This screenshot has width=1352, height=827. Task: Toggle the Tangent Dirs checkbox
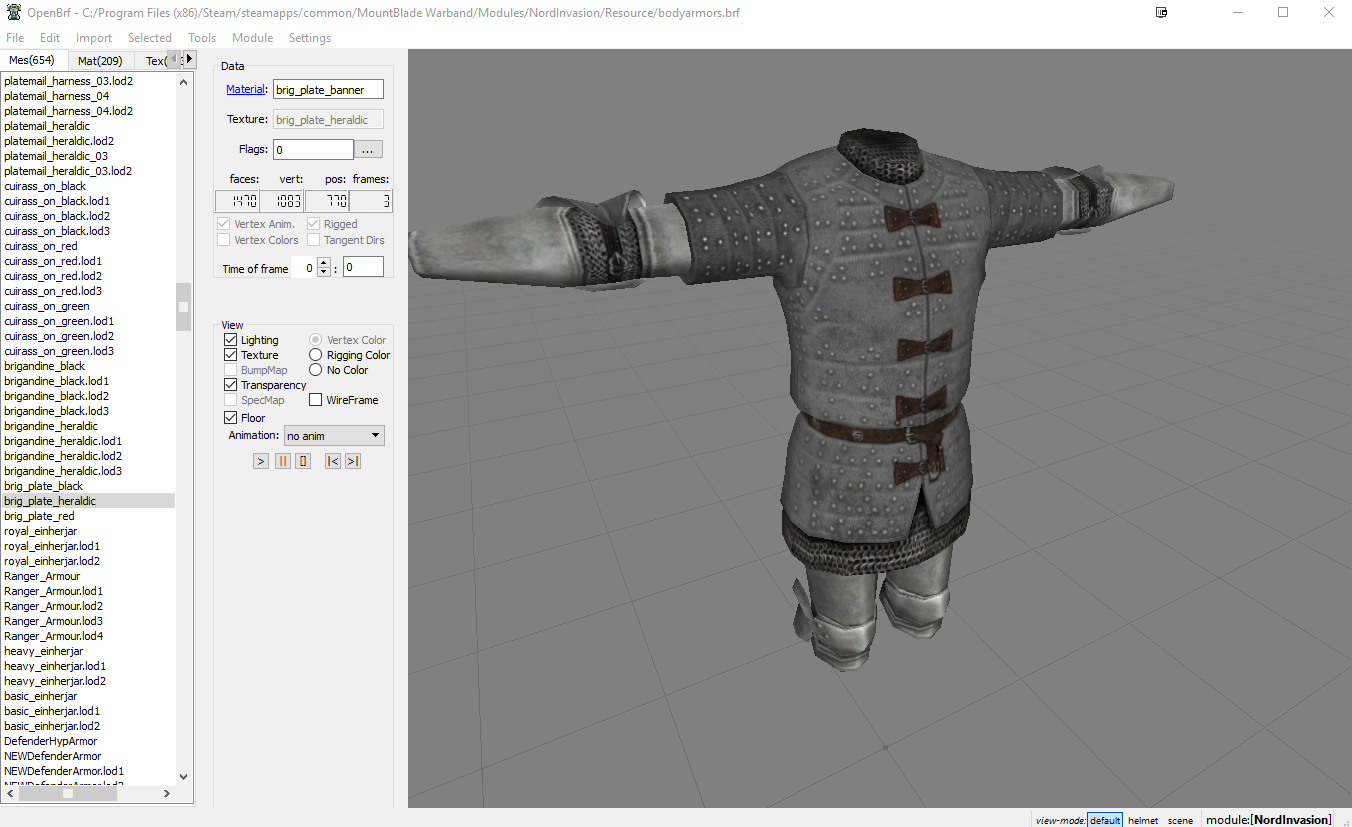(314, 240)
